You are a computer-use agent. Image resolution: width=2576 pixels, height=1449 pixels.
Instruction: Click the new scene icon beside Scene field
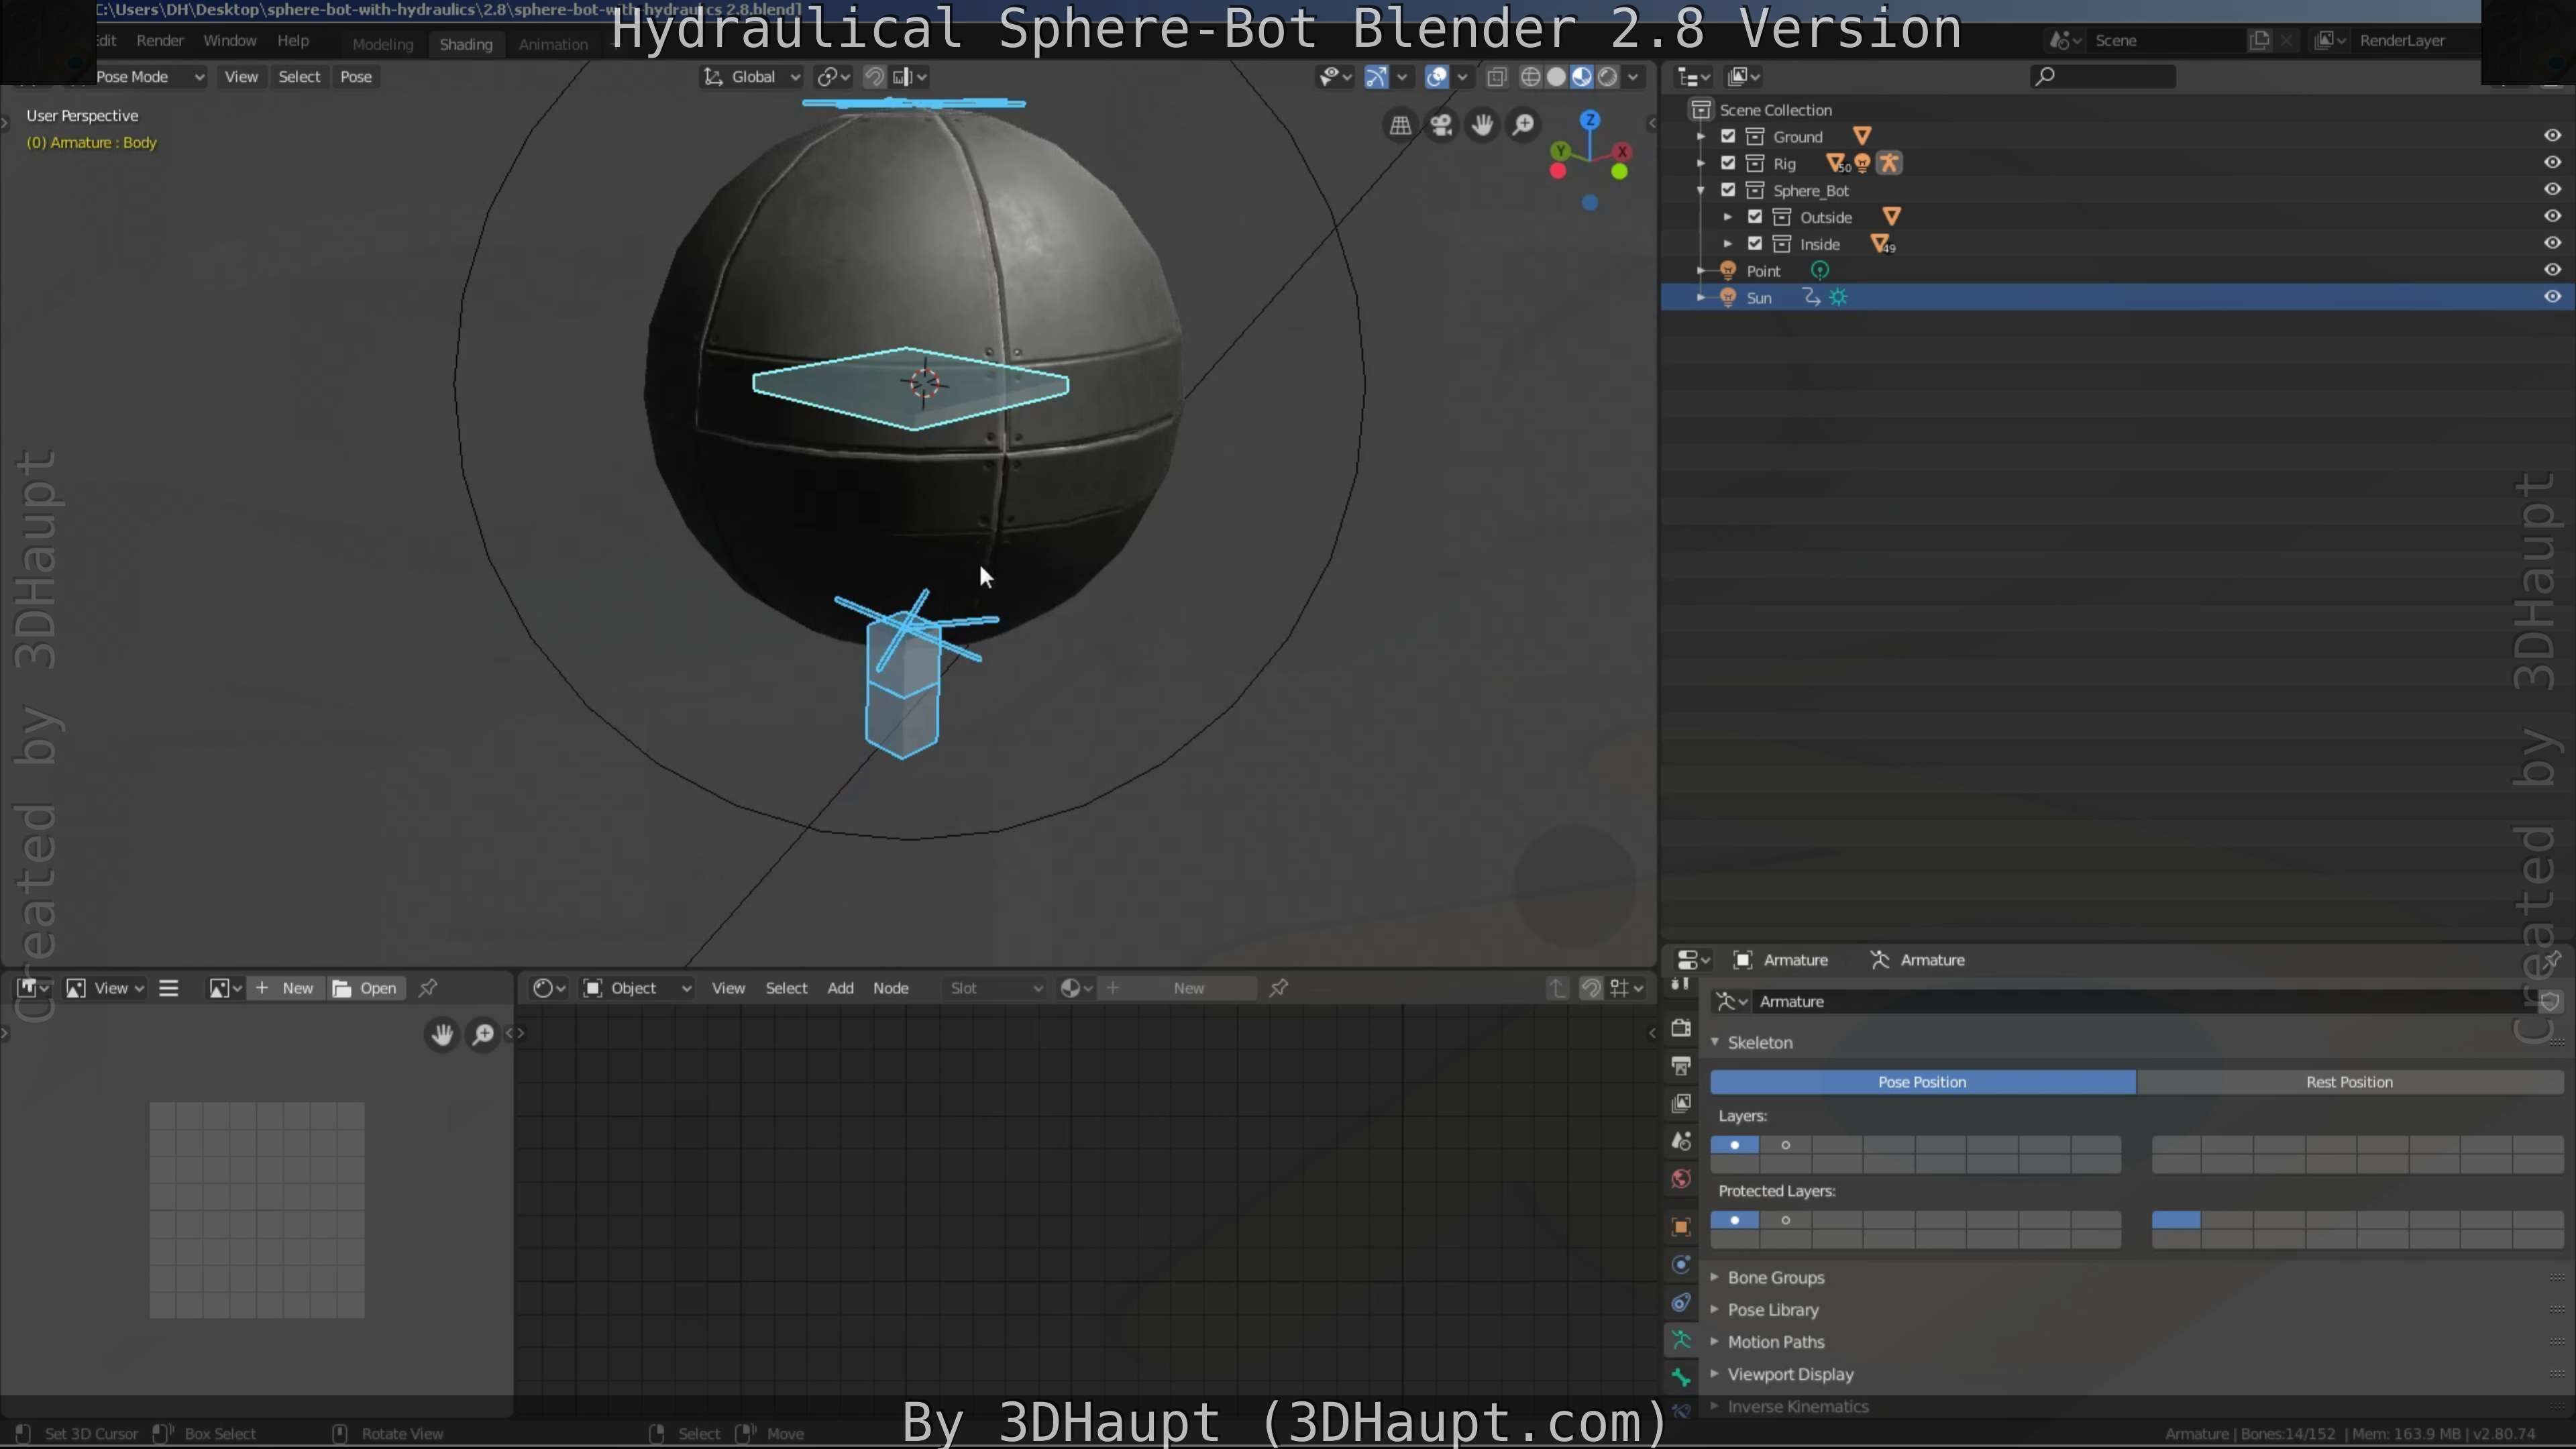(x=2259, y=40)
